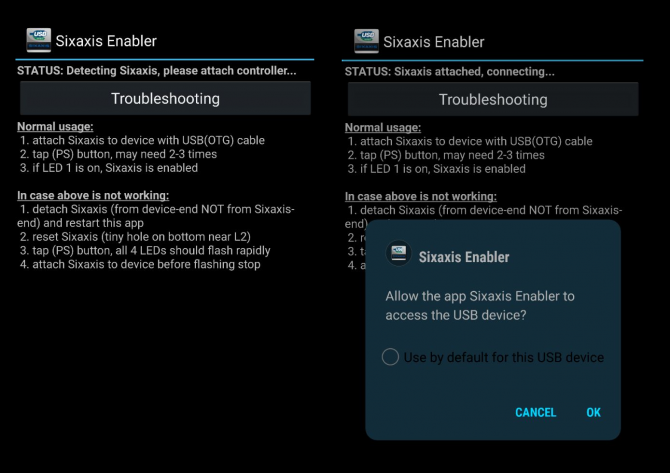The image size is (670, 473).
Task: Click the 'Sixaxis Enabler' title in left screen
Action: [x=106, y=41]
